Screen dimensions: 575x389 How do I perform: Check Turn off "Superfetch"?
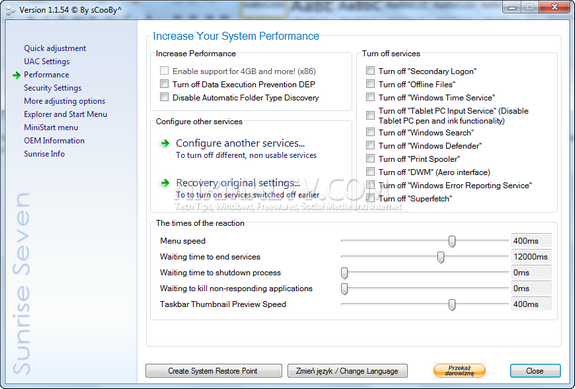coord(370,198)
